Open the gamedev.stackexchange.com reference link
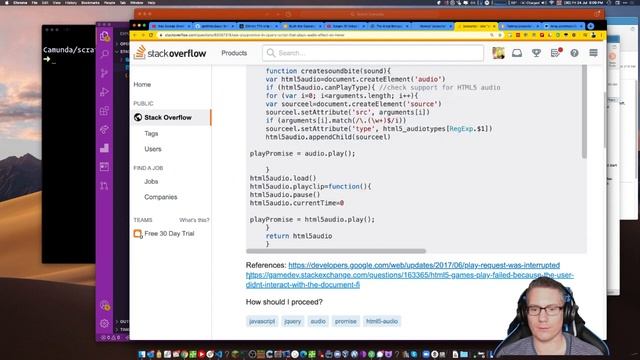This screenshot has height=360, width=640. point(410,280)
